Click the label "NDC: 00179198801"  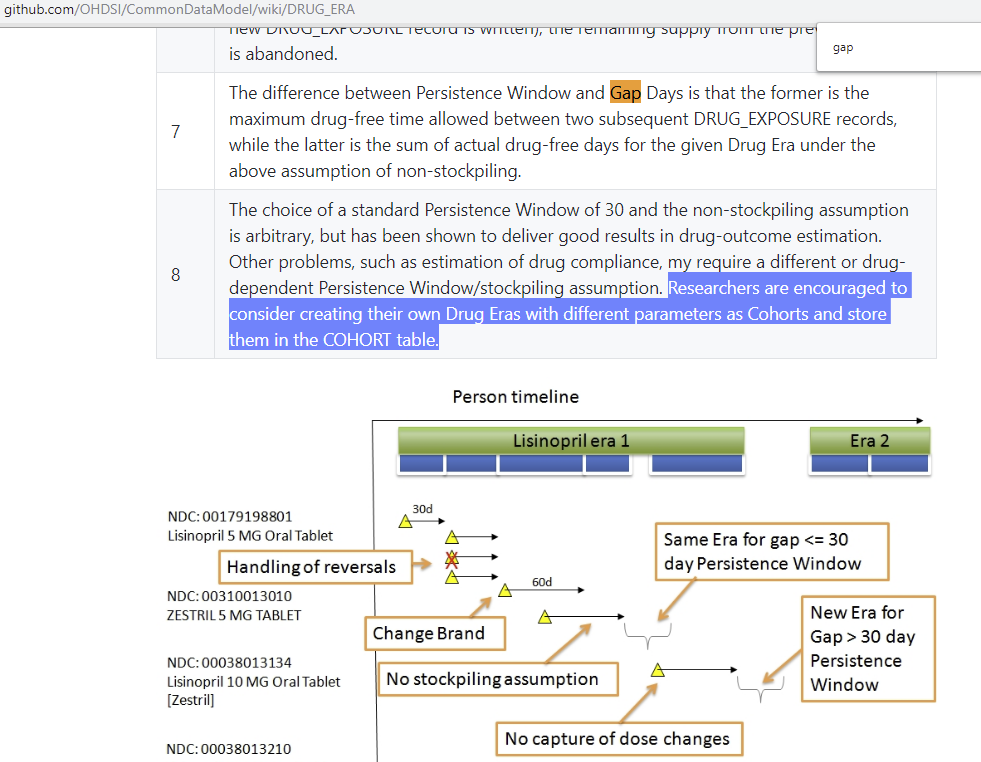coord(230,516)
